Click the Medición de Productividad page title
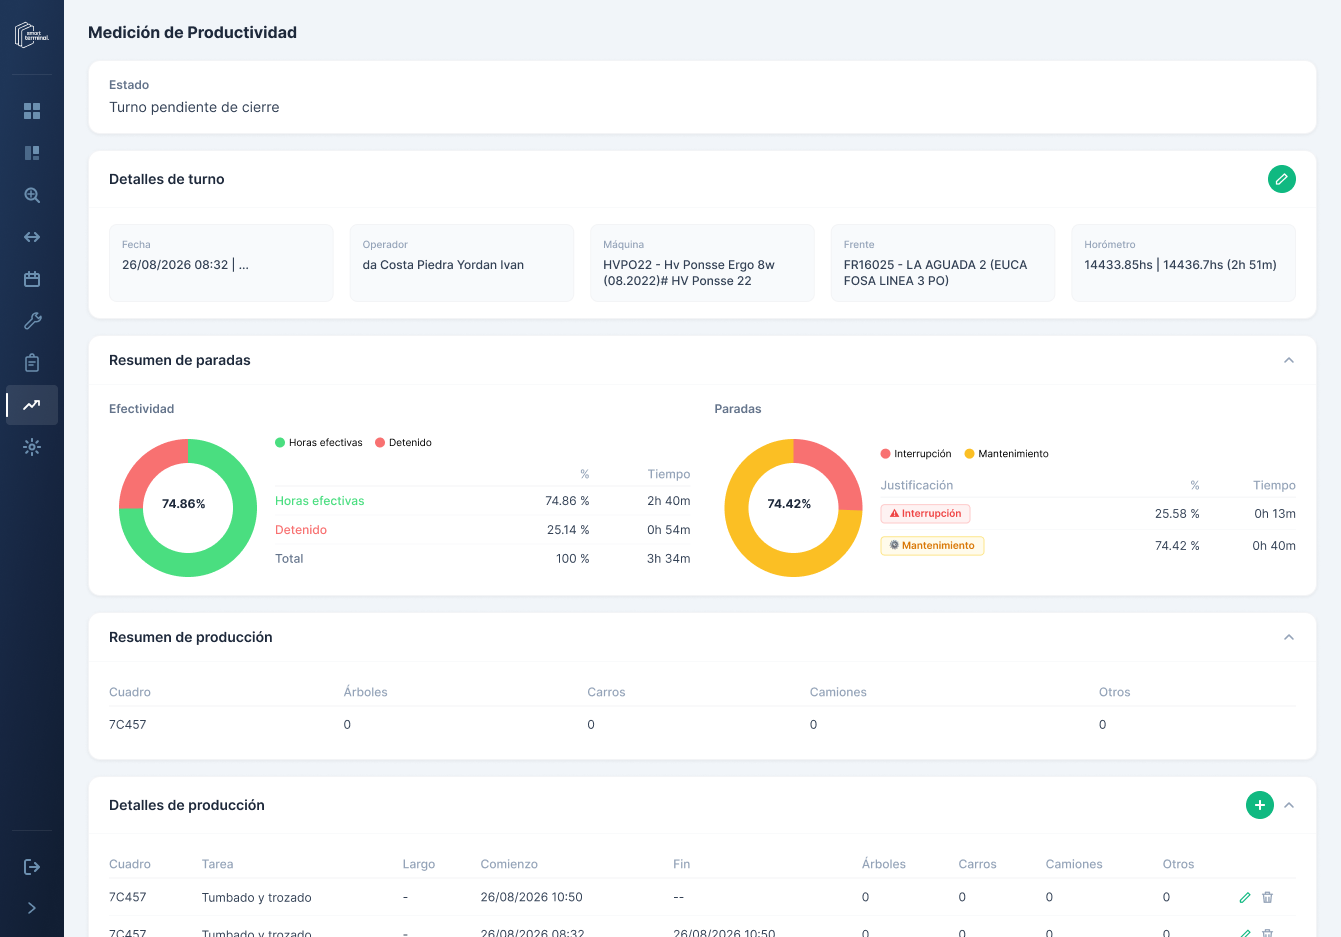 (192, 32)
